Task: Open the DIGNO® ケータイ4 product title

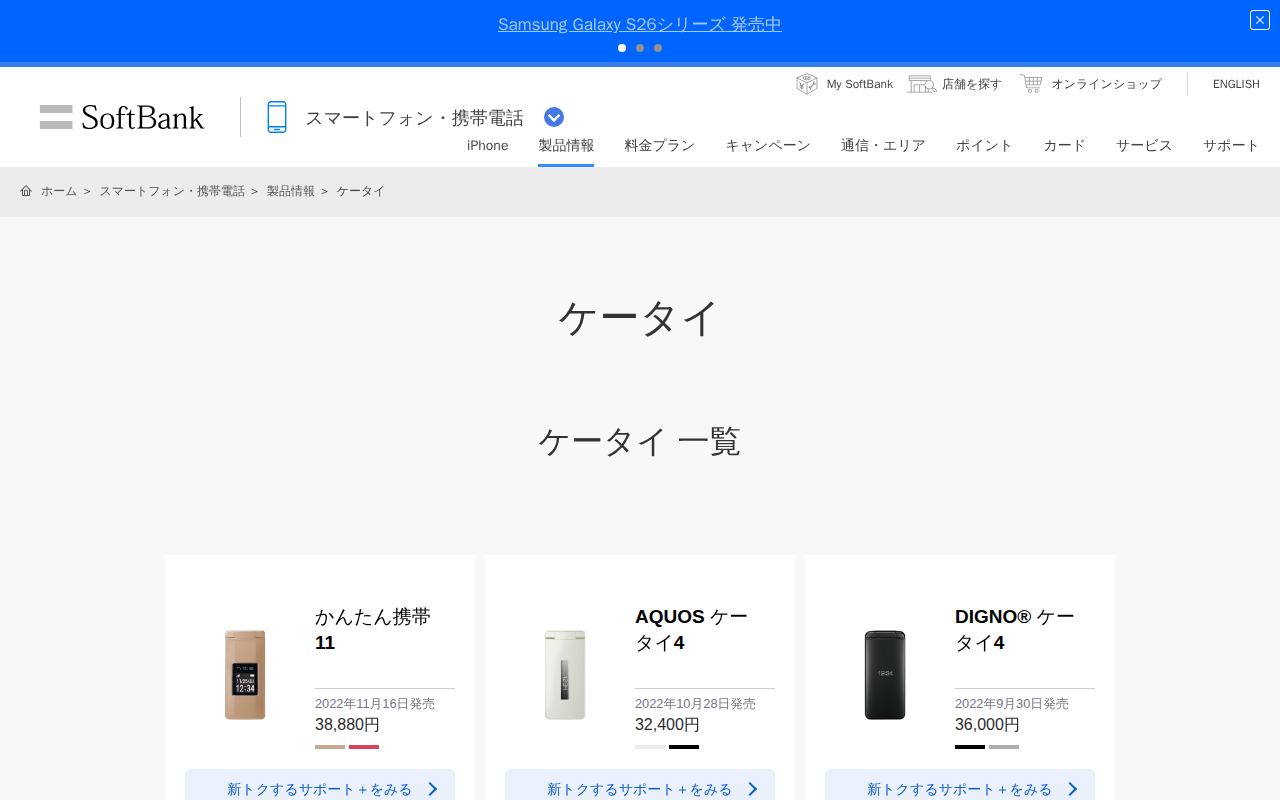Action: click(x=1015, y=630)
